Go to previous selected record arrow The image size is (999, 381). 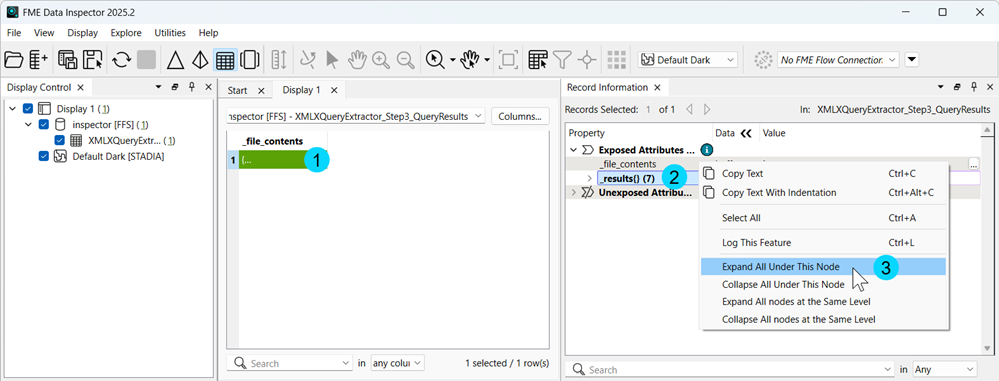pos(689,110)
